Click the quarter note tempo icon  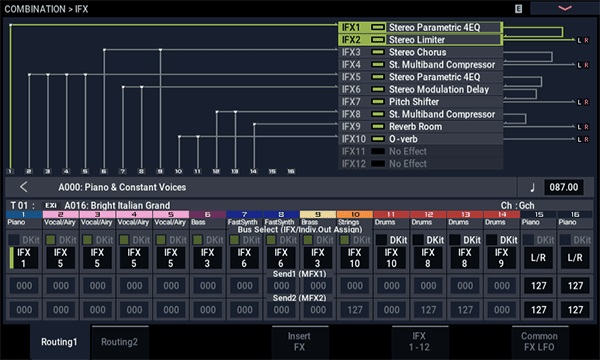point(532,187)
